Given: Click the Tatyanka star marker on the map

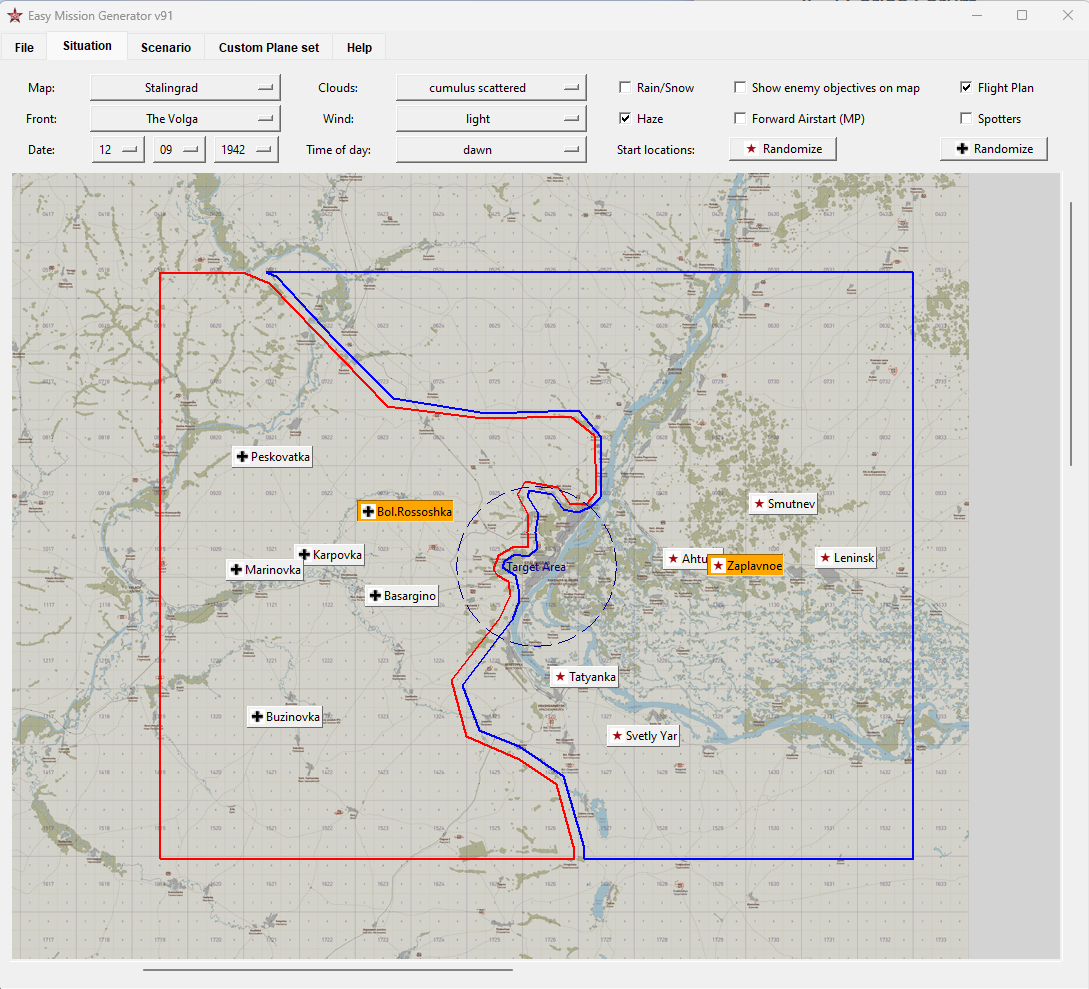Looking at the screenshot, I should [x=583, y=676].
